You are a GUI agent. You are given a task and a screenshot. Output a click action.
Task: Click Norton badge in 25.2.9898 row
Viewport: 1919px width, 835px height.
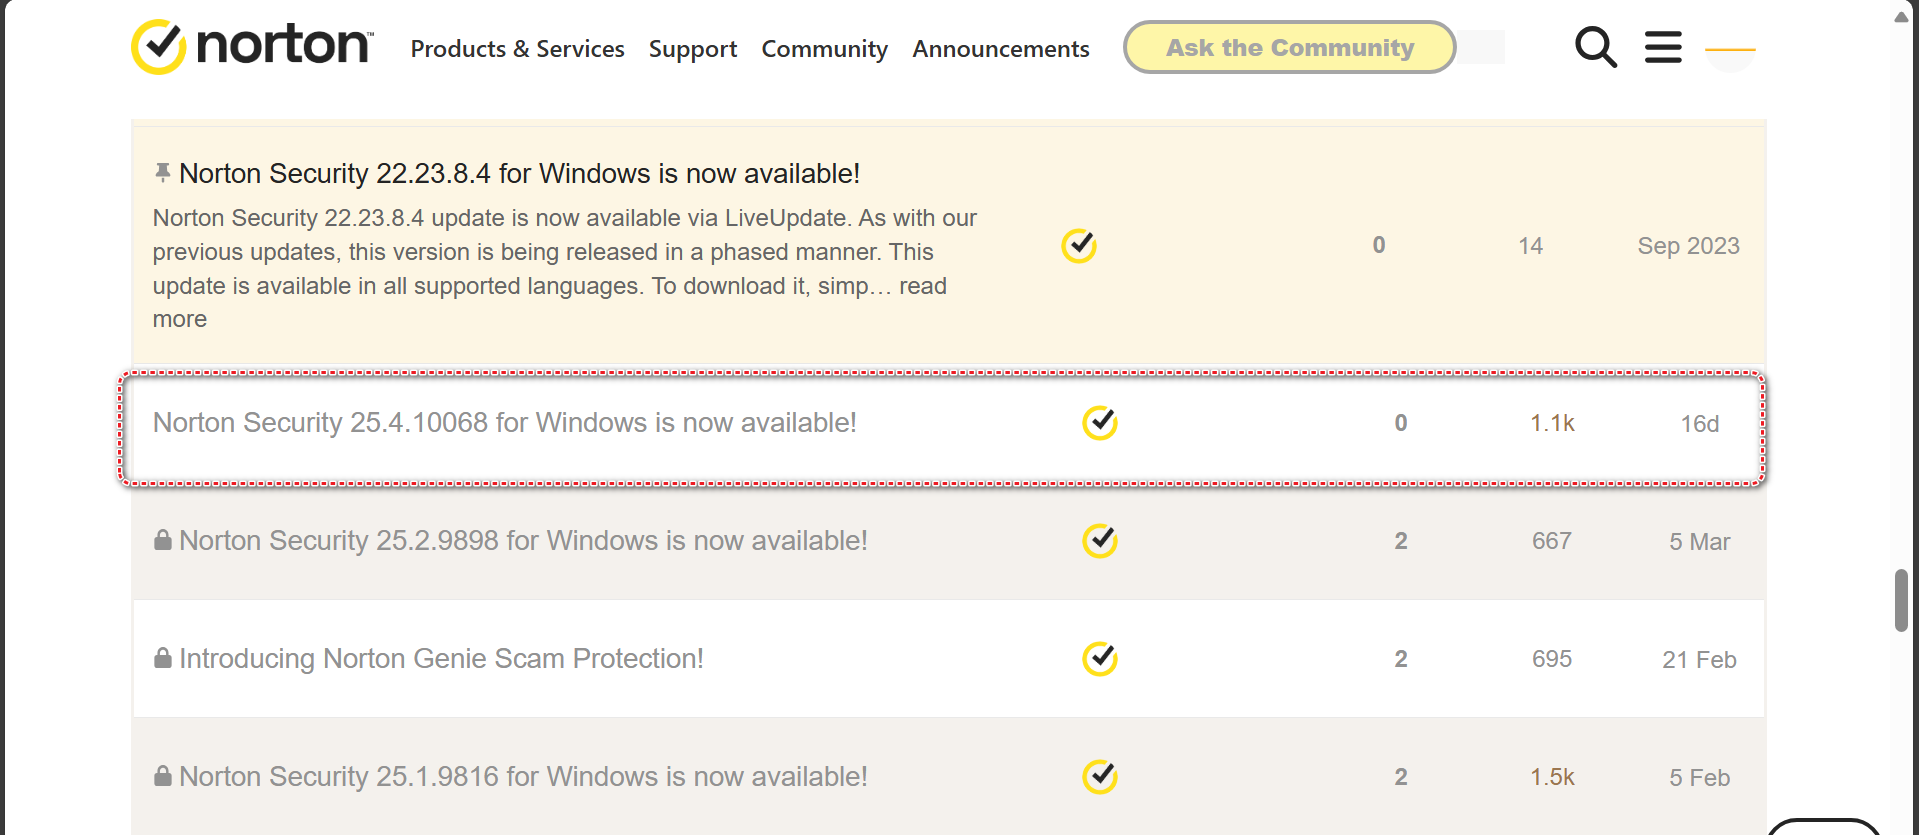pyautogui.click(x=1100, y=541)
